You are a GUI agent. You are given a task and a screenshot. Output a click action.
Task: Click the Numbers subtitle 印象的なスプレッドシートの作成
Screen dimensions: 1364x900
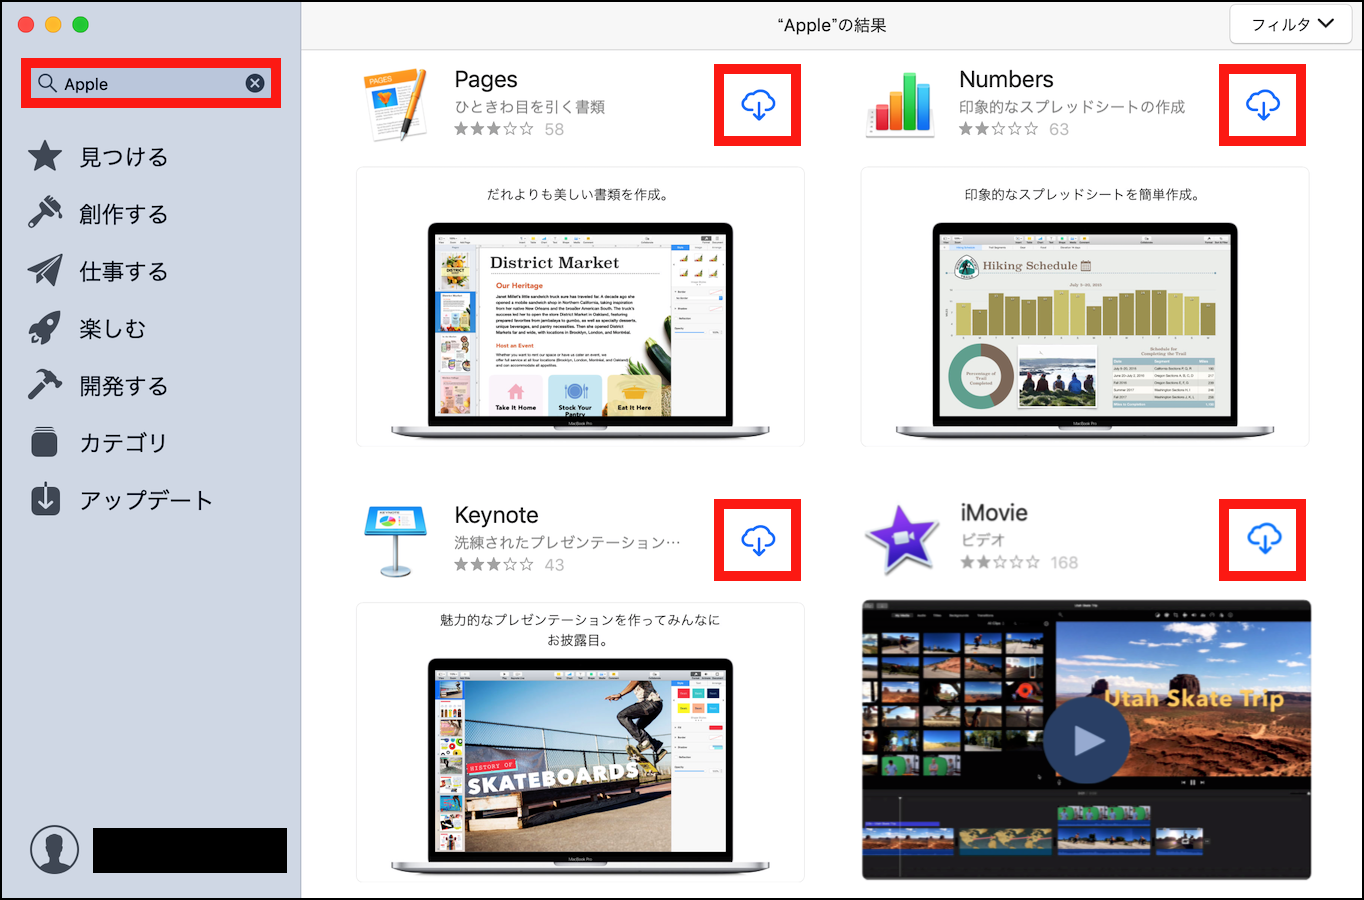(x=1072, y=106)
